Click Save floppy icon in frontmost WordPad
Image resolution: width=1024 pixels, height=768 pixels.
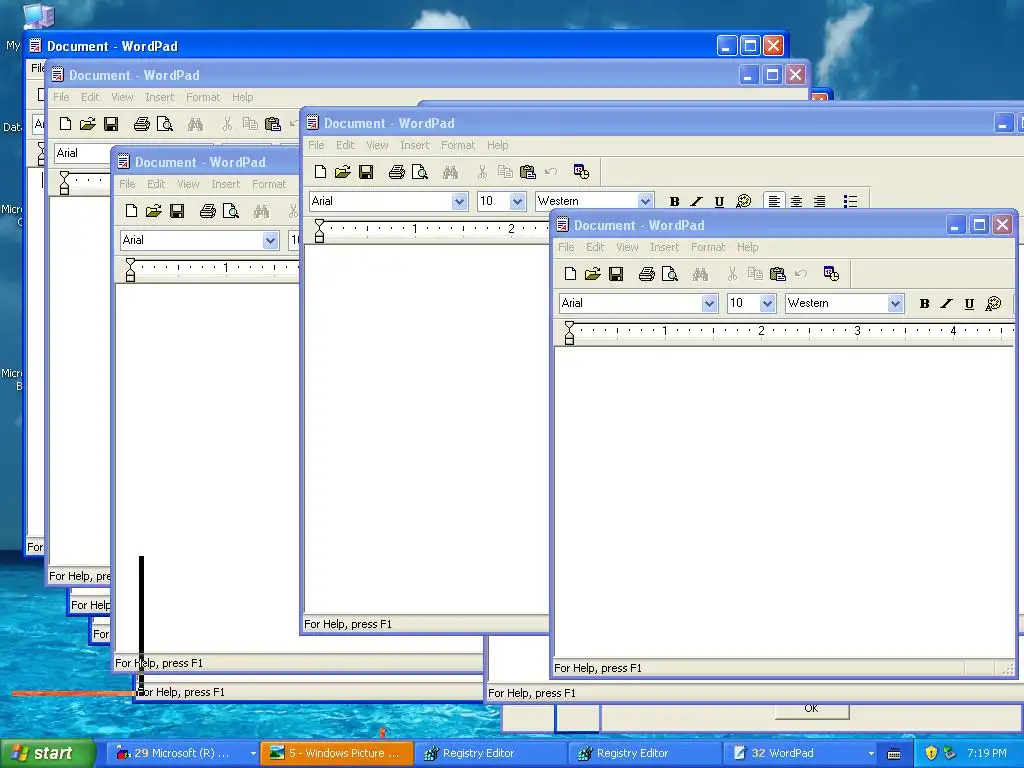click(x=616, y=274)
